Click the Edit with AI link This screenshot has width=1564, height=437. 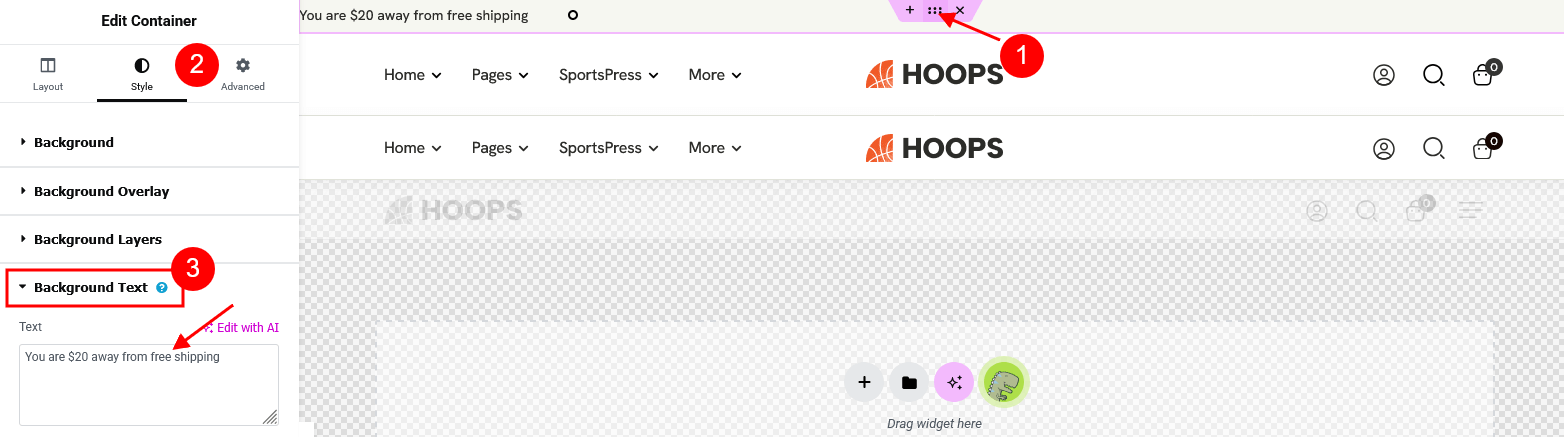point(241,327)
